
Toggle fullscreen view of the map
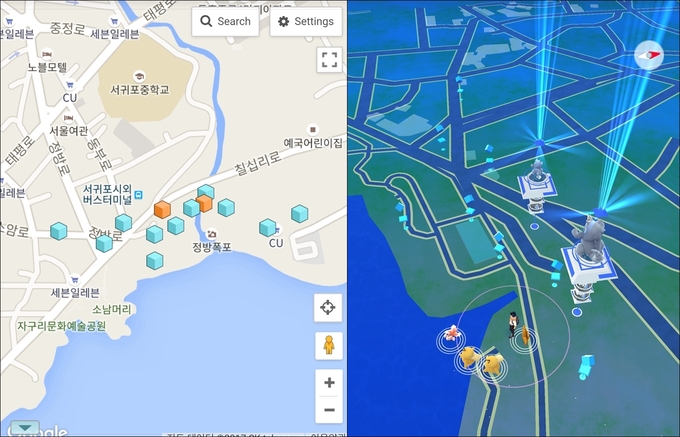329,60
